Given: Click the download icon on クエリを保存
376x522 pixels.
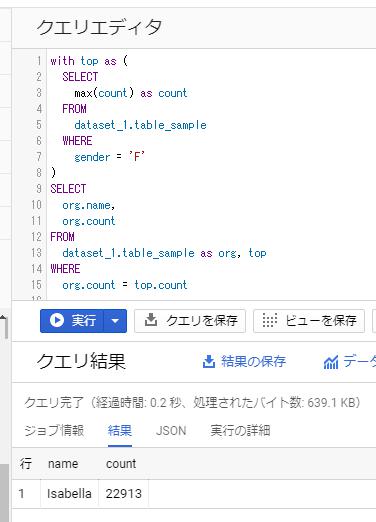Looking at the screenshot, I should click(151, 320).
